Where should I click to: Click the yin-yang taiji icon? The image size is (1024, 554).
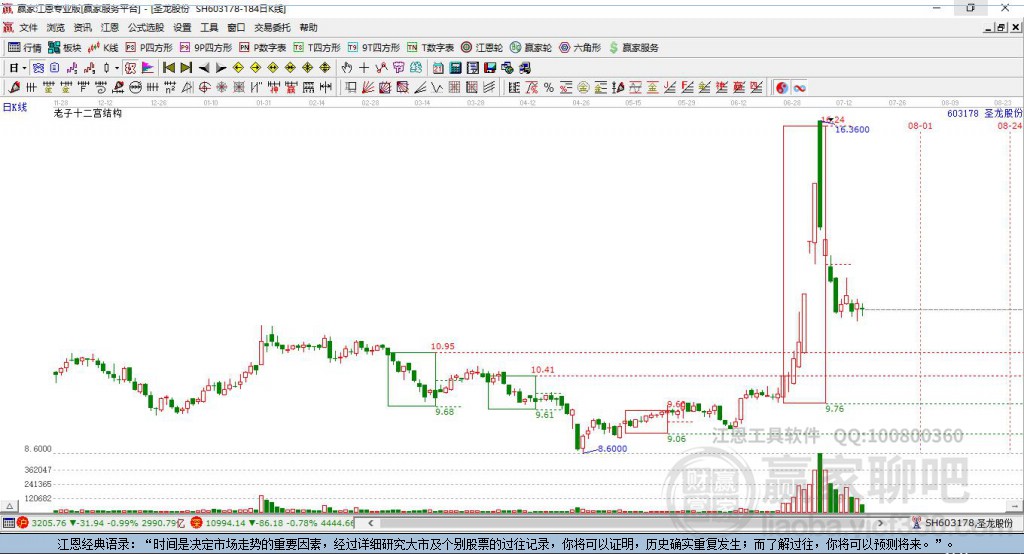pos(781,87)
